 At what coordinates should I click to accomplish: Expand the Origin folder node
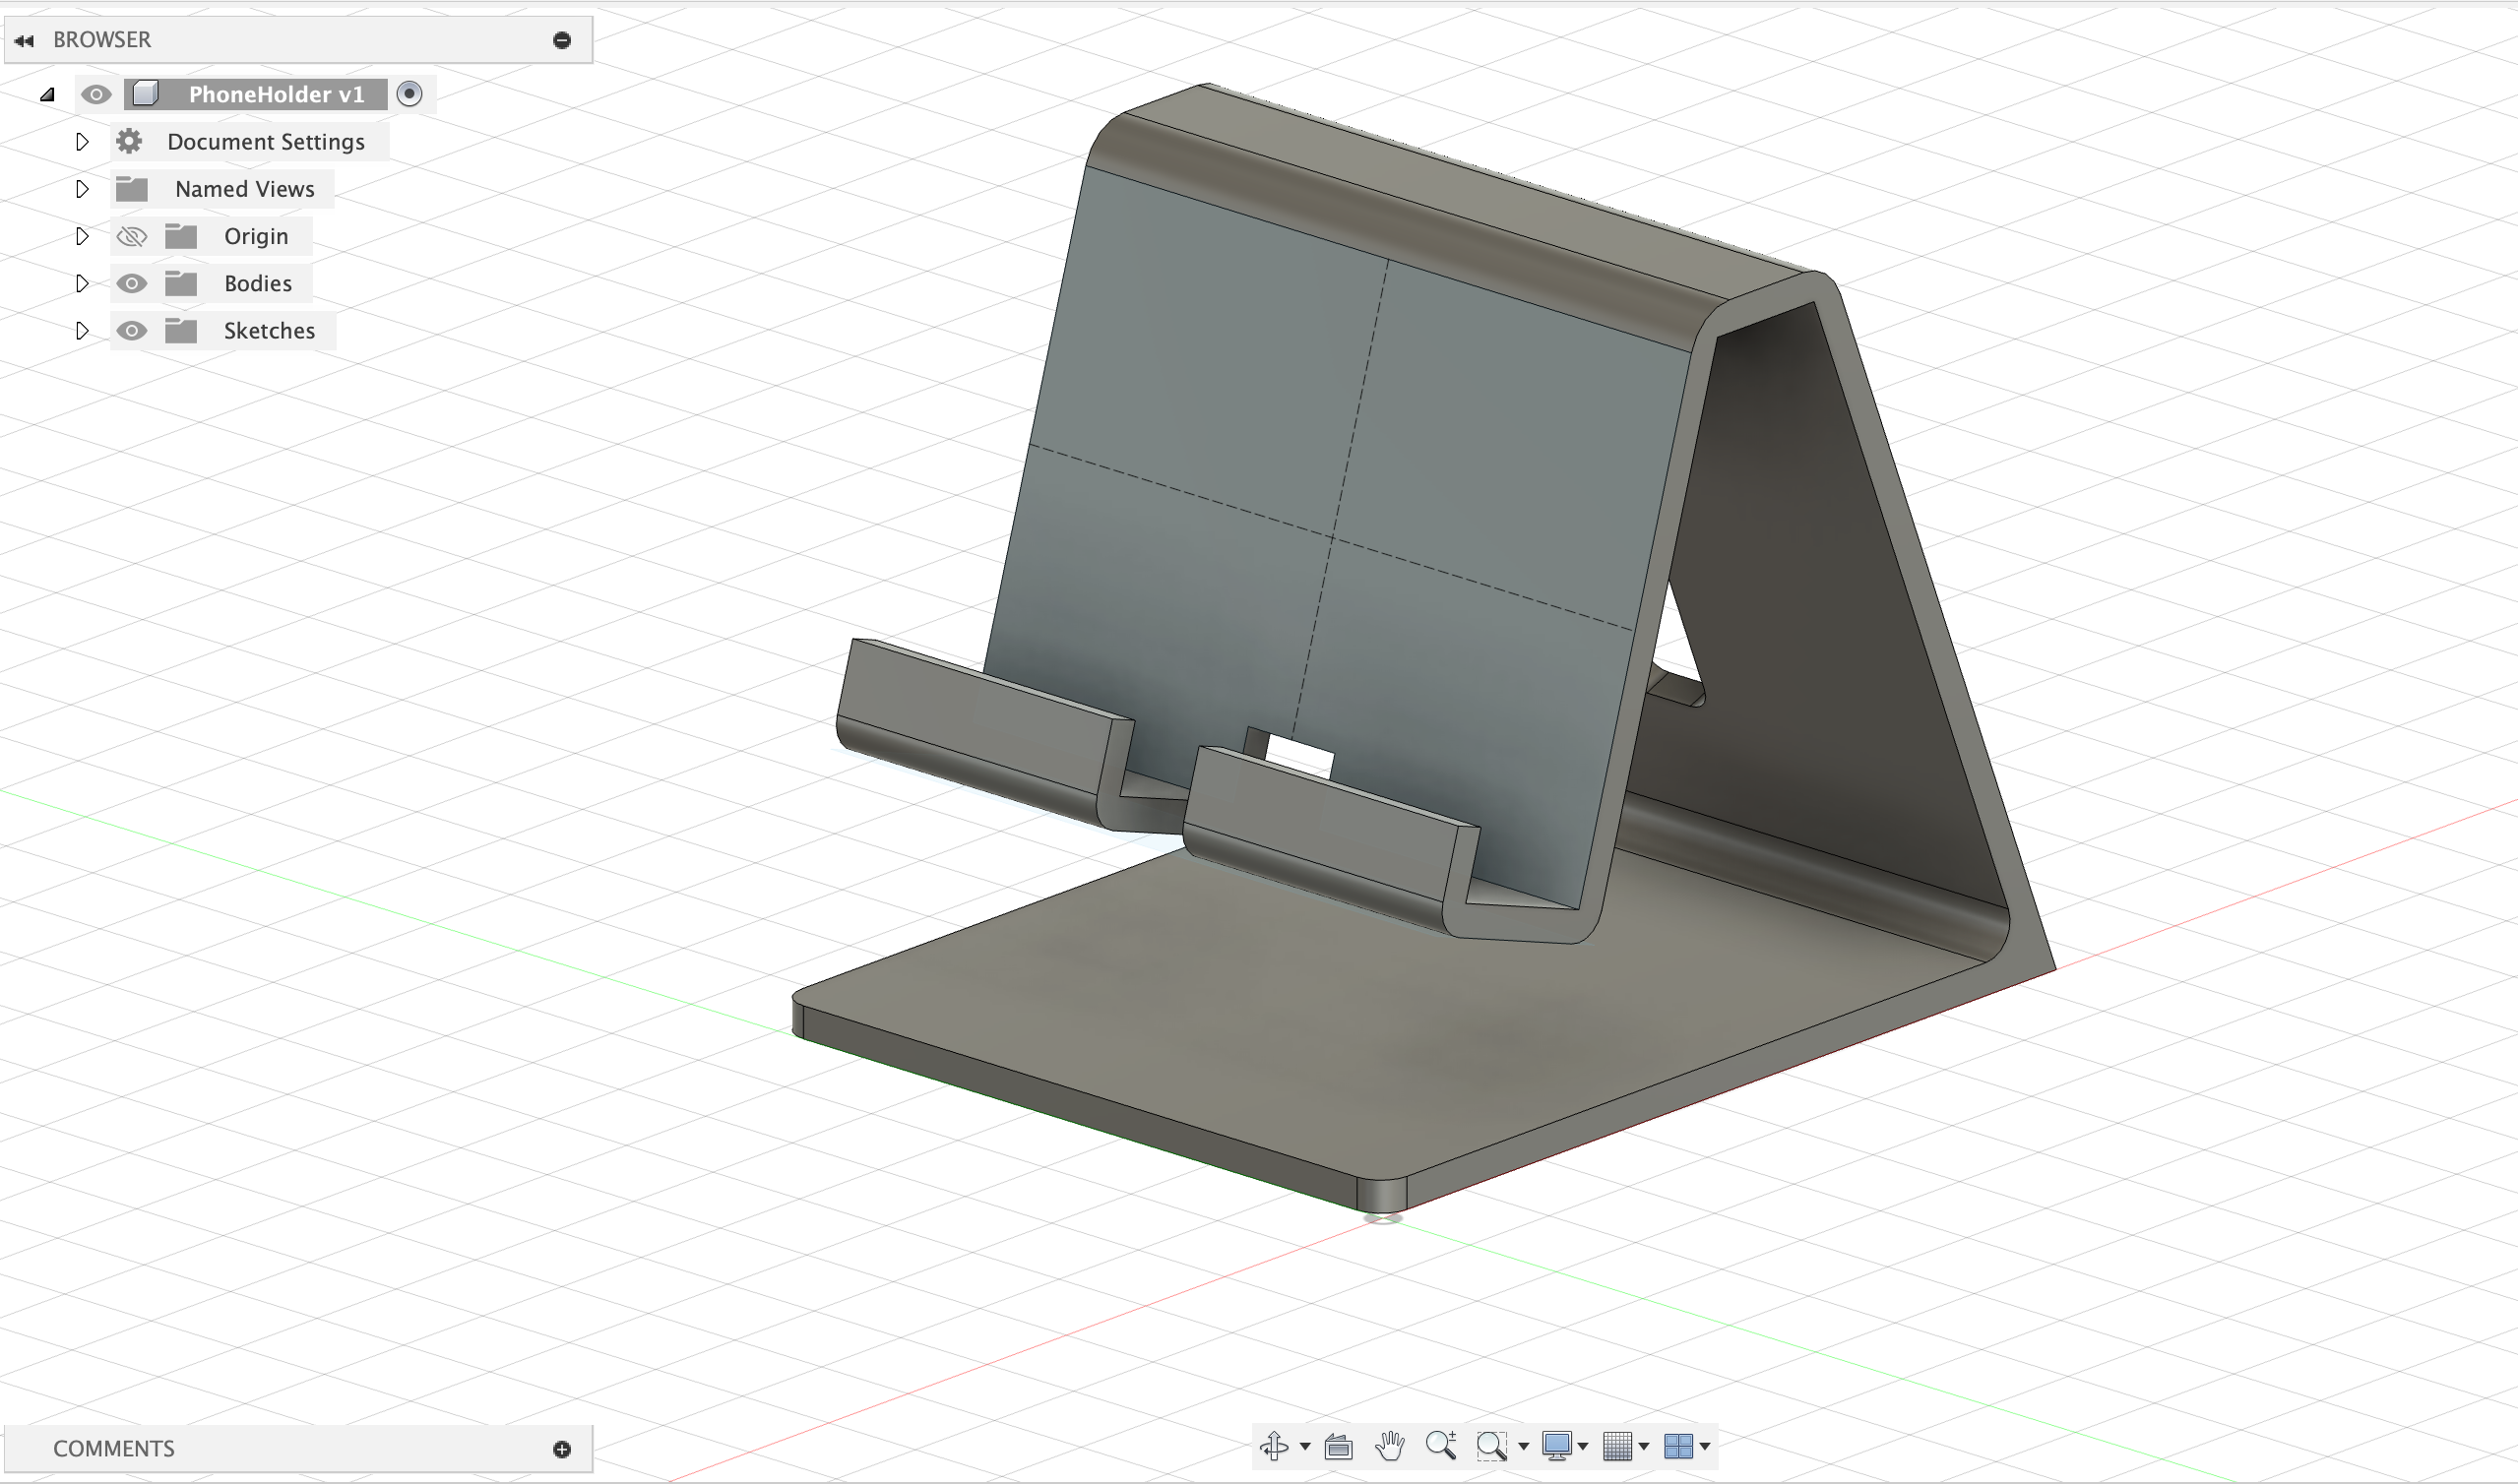(x=82, y=237)
